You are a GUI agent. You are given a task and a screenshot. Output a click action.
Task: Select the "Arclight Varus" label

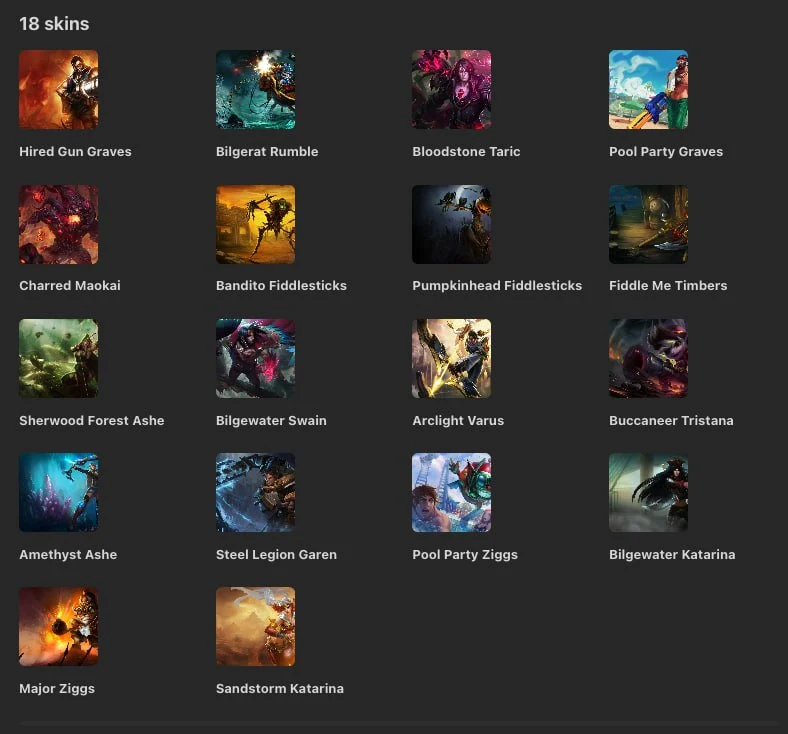click(458, 421)
